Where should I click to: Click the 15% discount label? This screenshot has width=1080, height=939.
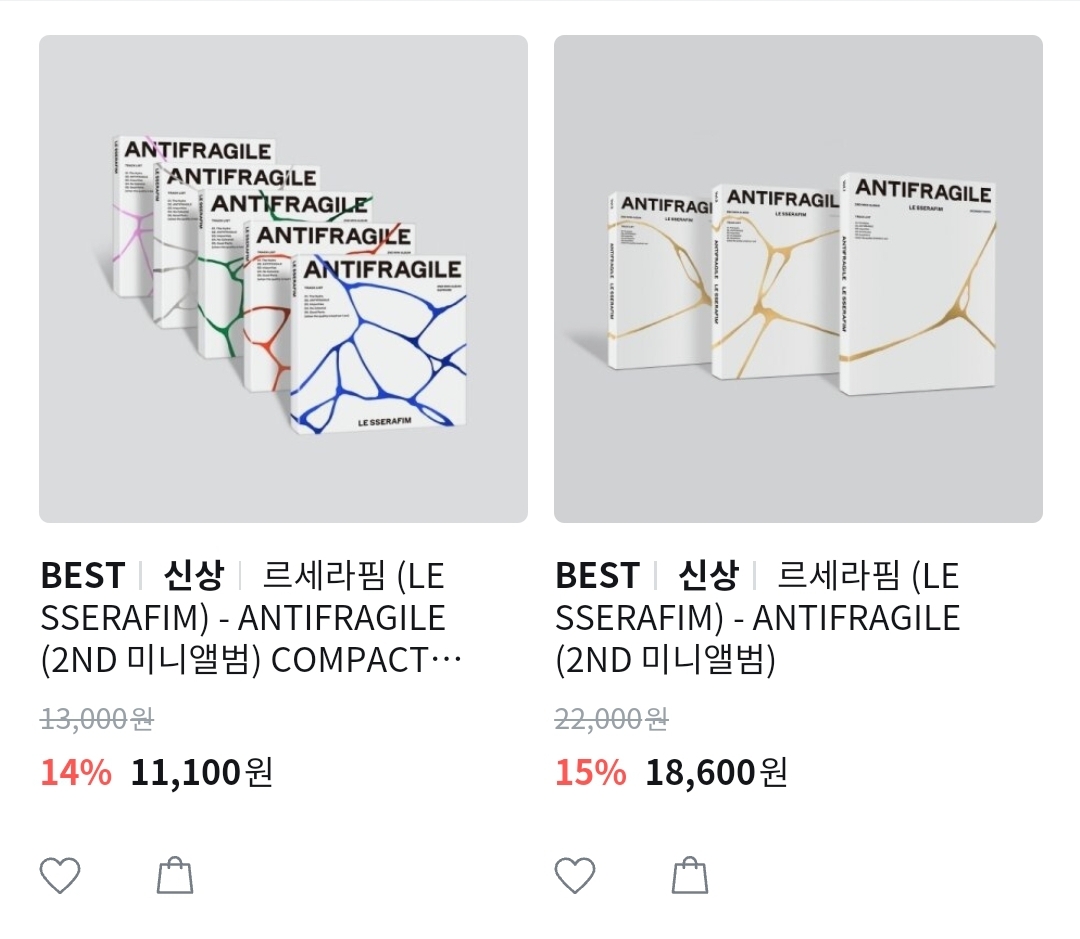[x=582, y=771]
